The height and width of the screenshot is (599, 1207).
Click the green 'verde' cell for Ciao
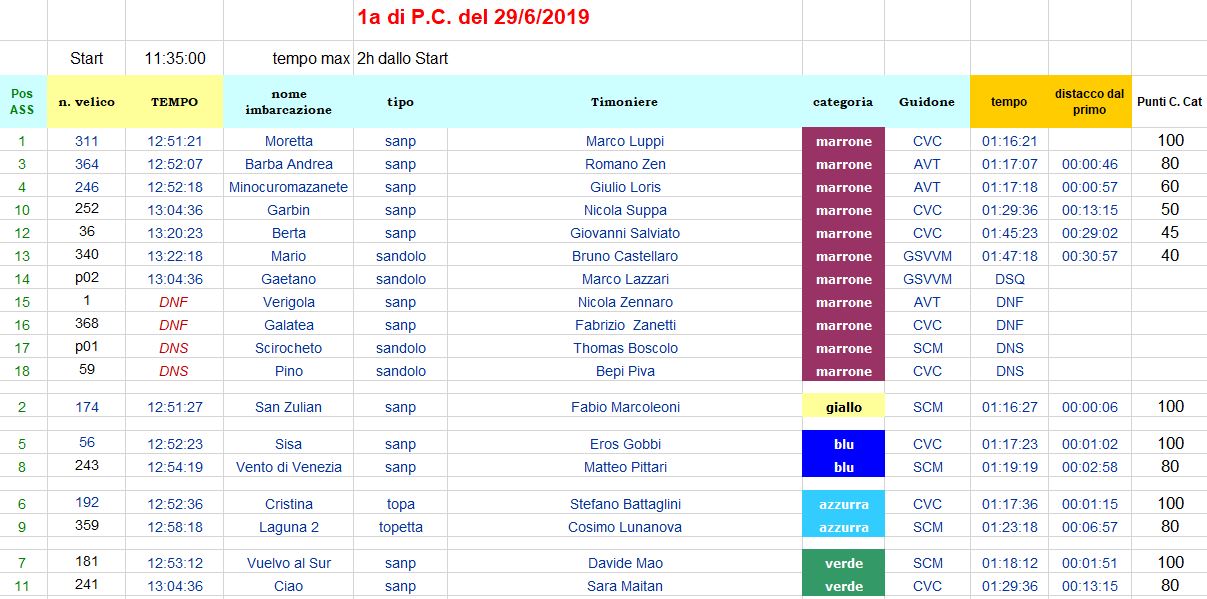[x=844, y=586]
